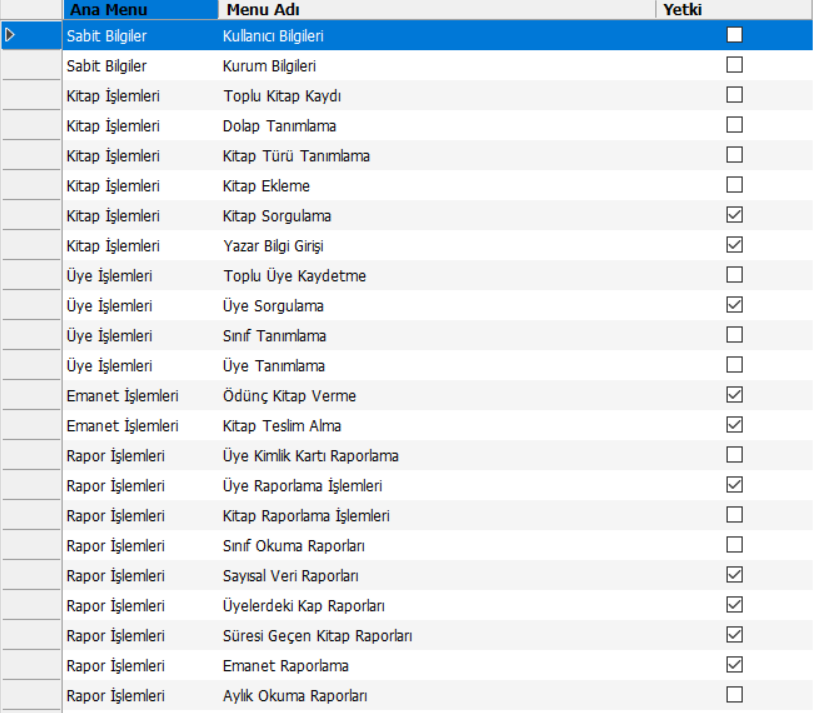
Task: Tick the Sınıf Okuma Raporları checkbox
Action: click(x=735, y=545)
